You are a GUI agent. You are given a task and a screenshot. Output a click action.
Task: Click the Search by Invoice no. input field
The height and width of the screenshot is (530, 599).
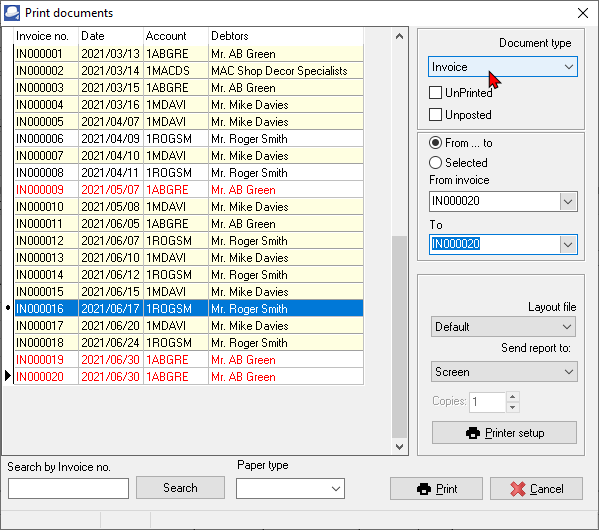[x=68, y=488]
